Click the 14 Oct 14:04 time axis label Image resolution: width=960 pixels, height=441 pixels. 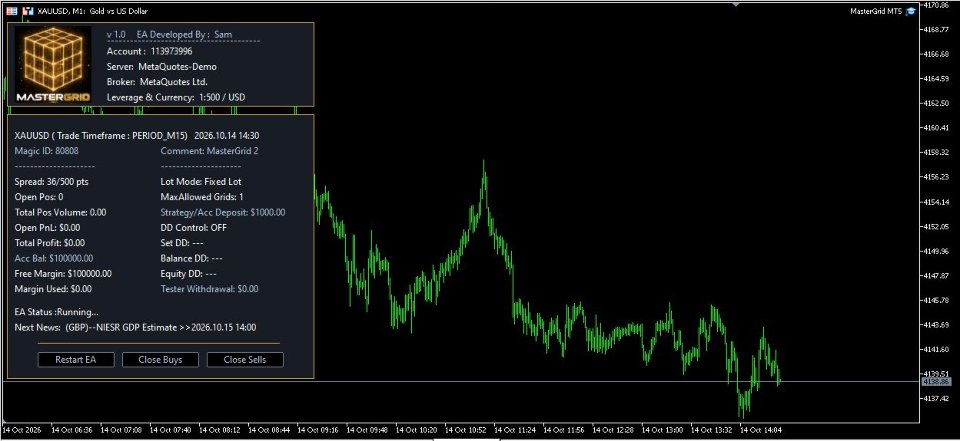click(762, 430)
